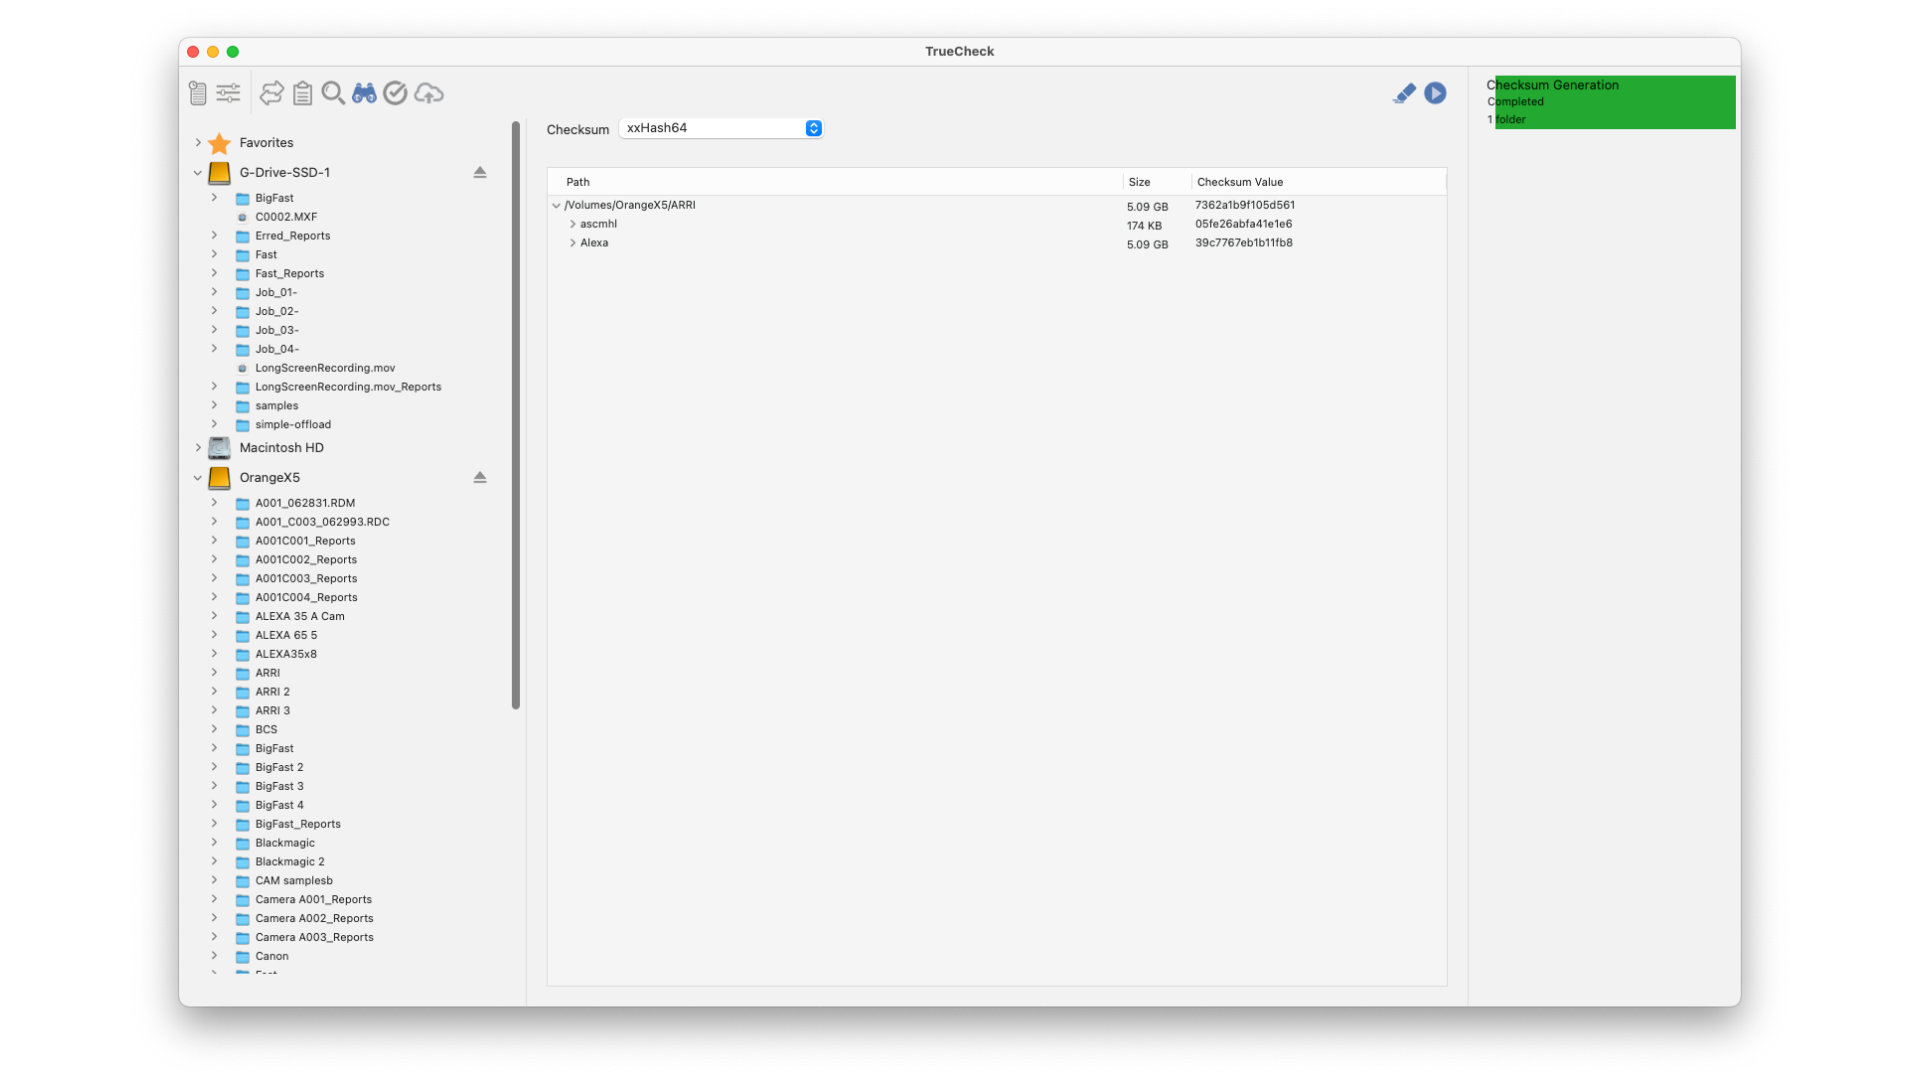The image size is (1920, 1080).
Task: Select the A001C004_Reports folder
Action: point(306,598)
